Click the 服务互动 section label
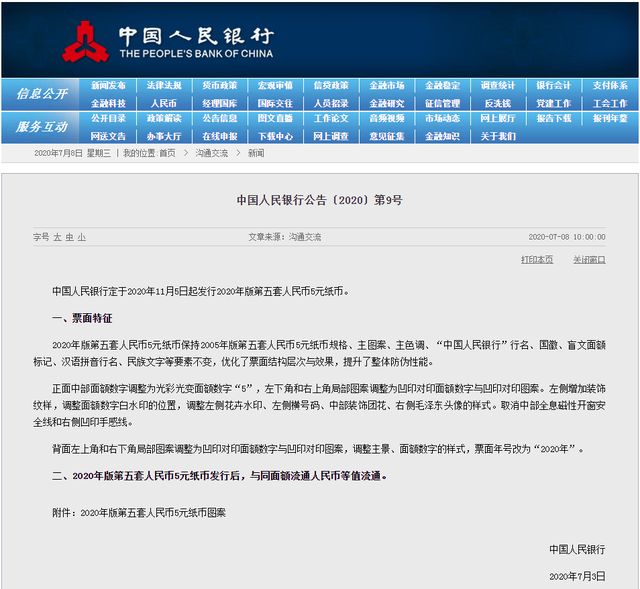The image size is (640, 589). 41,127
